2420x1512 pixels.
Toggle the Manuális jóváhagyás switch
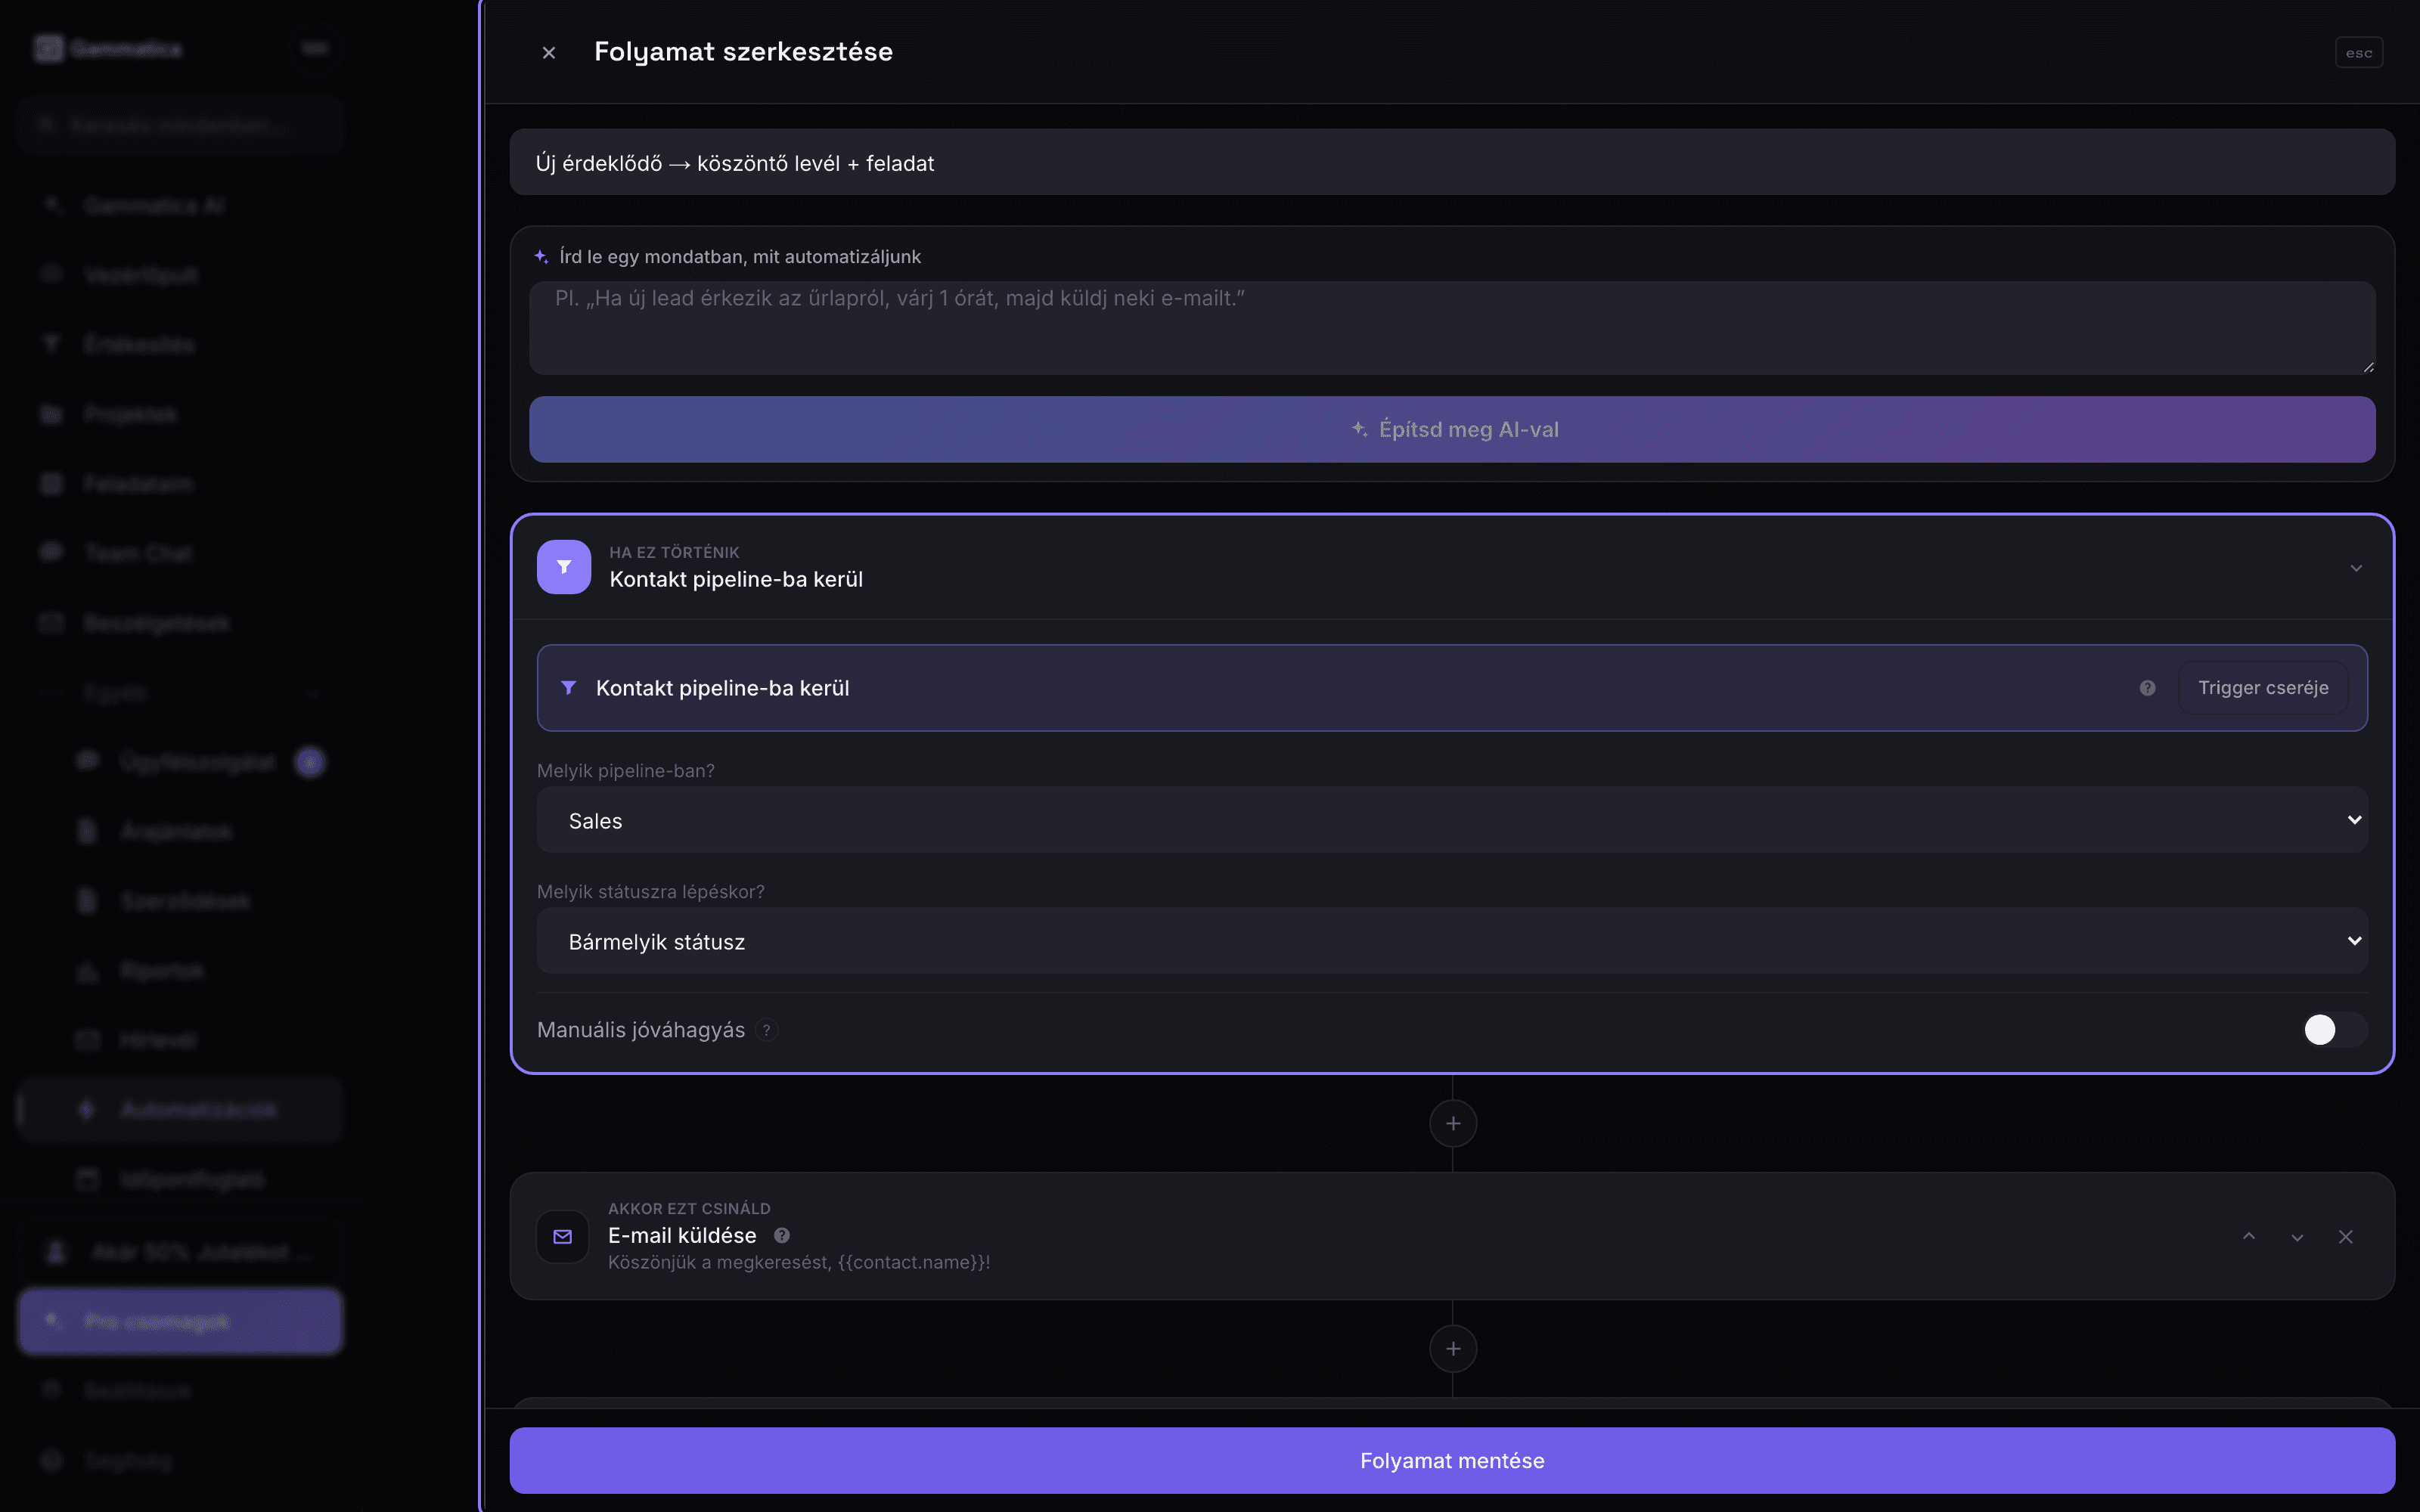(2335, 1030)
